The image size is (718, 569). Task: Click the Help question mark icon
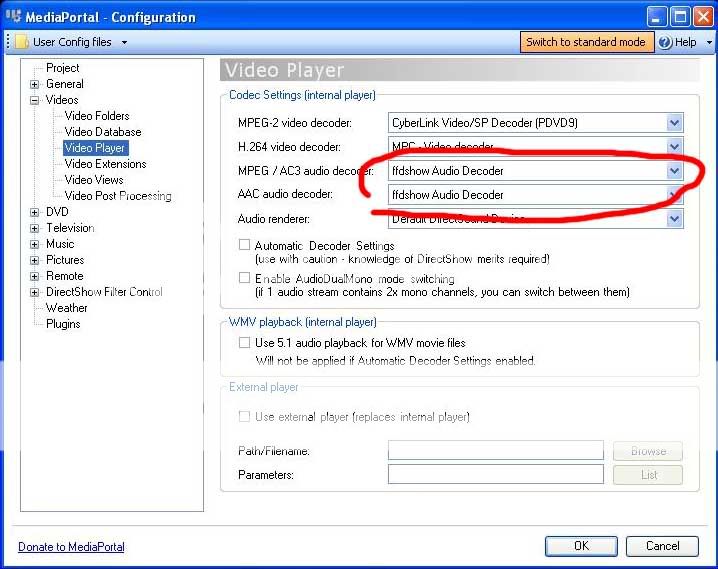665,42
